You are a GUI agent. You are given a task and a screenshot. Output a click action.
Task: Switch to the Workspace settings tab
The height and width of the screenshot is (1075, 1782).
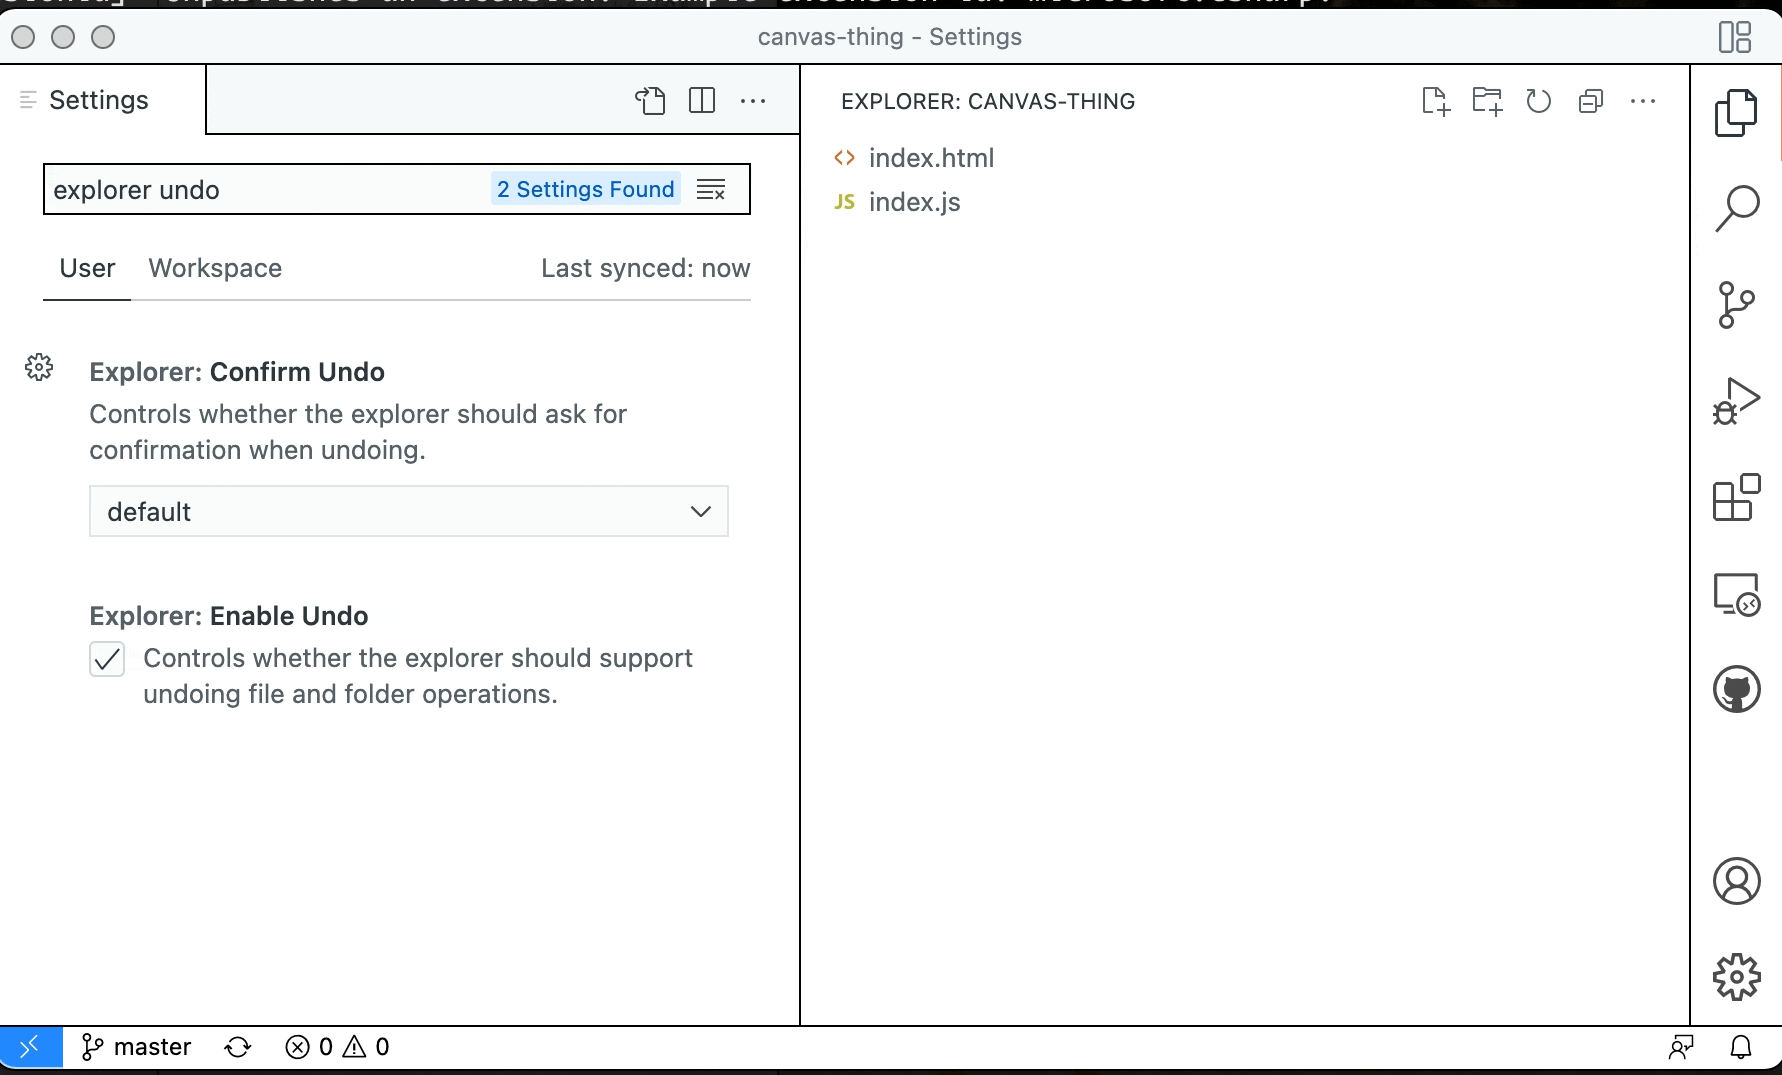(215, 268)
